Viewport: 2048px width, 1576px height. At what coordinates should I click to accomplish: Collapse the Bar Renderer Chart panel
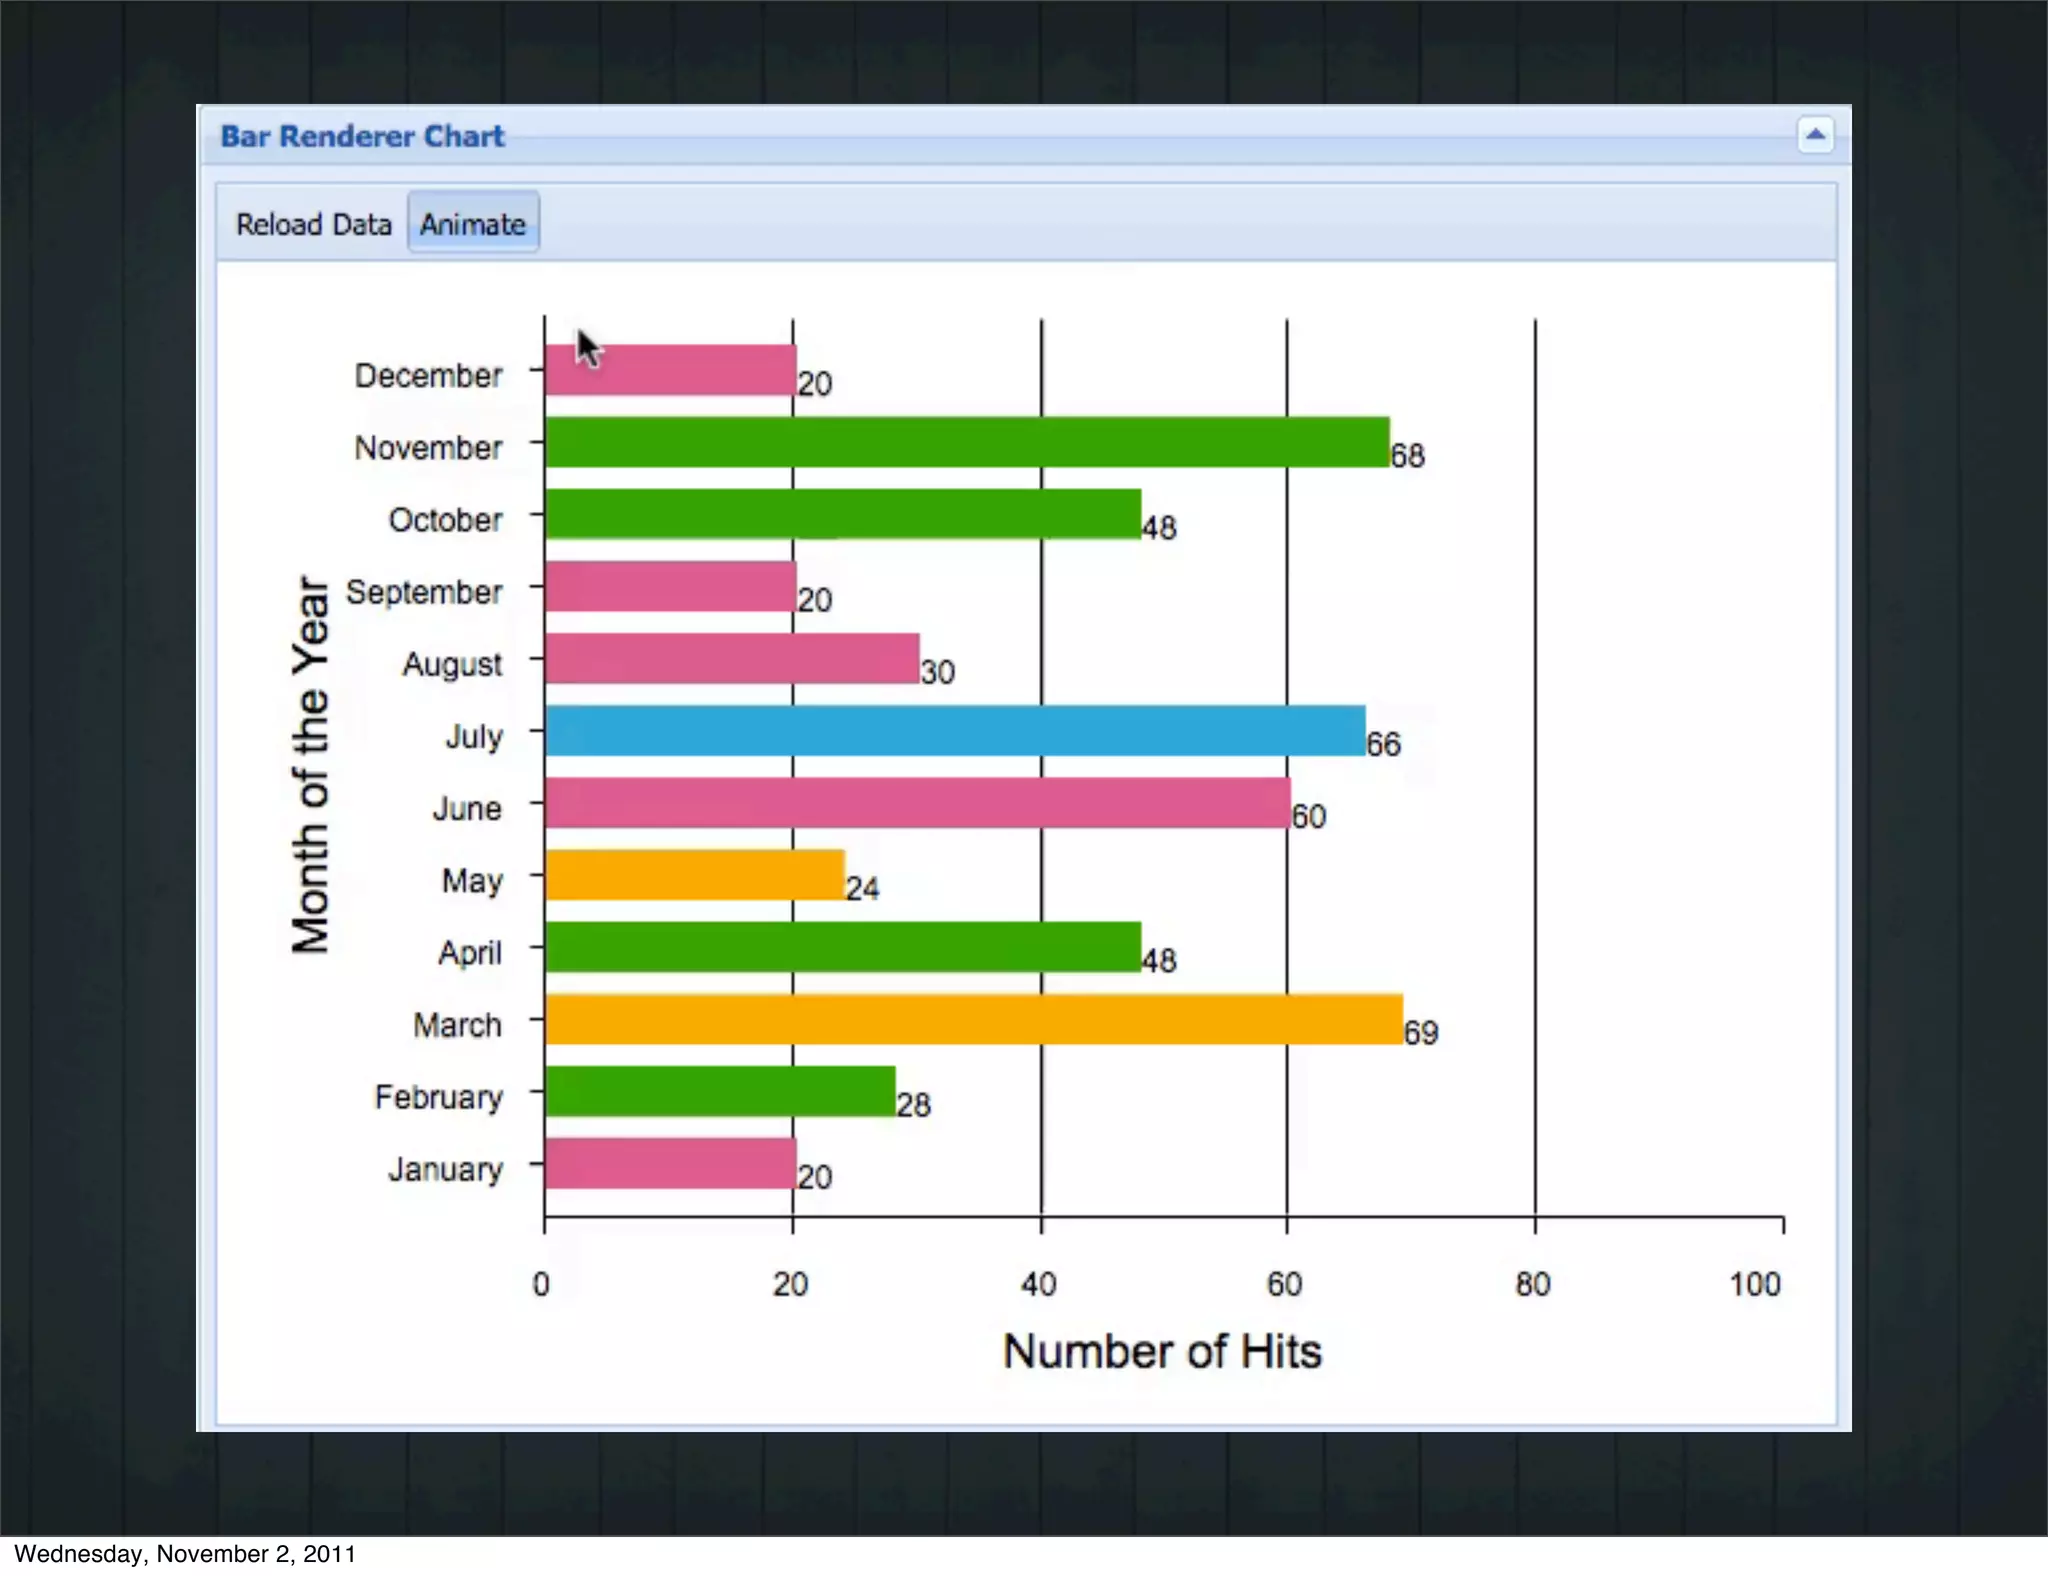(1815, 135)
